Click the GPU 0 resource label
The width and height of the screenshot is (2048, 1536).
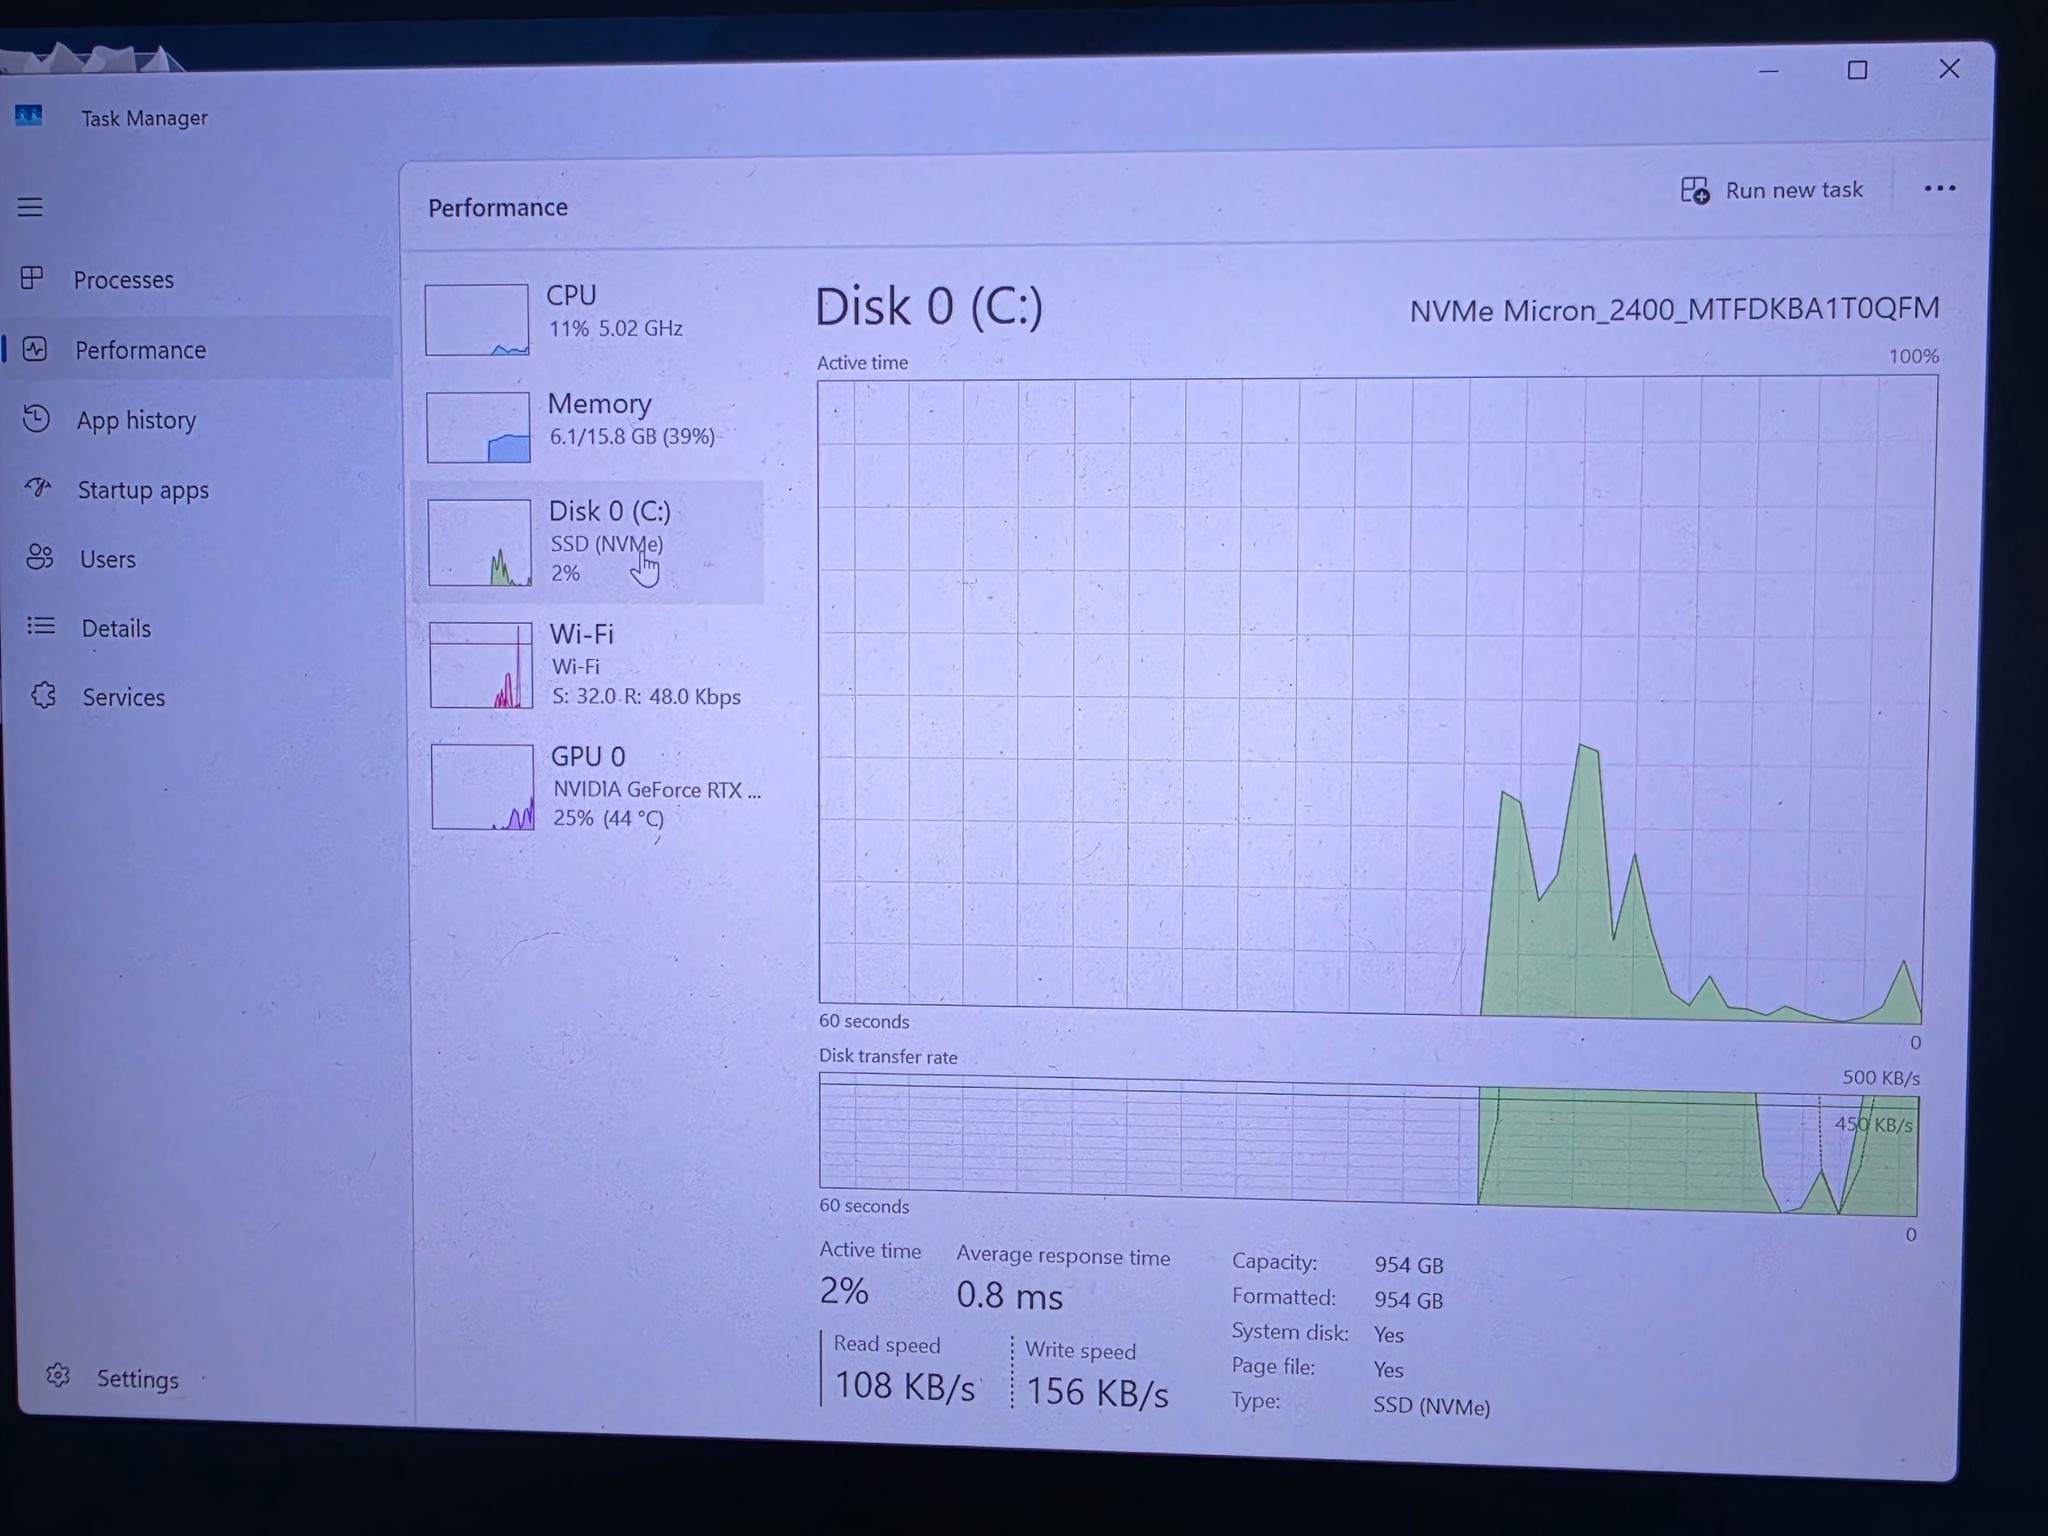[588, 756]
